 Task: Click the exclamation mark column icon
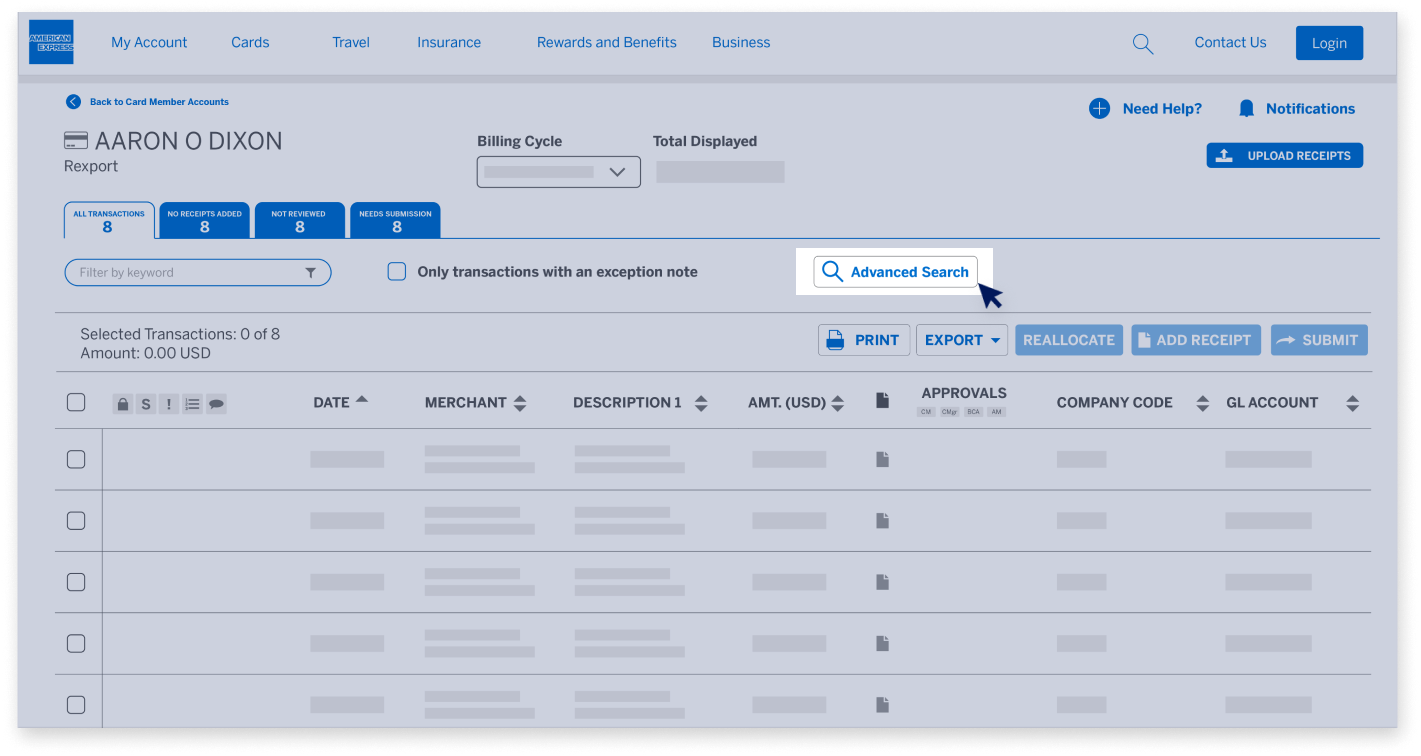coord(168,403)
